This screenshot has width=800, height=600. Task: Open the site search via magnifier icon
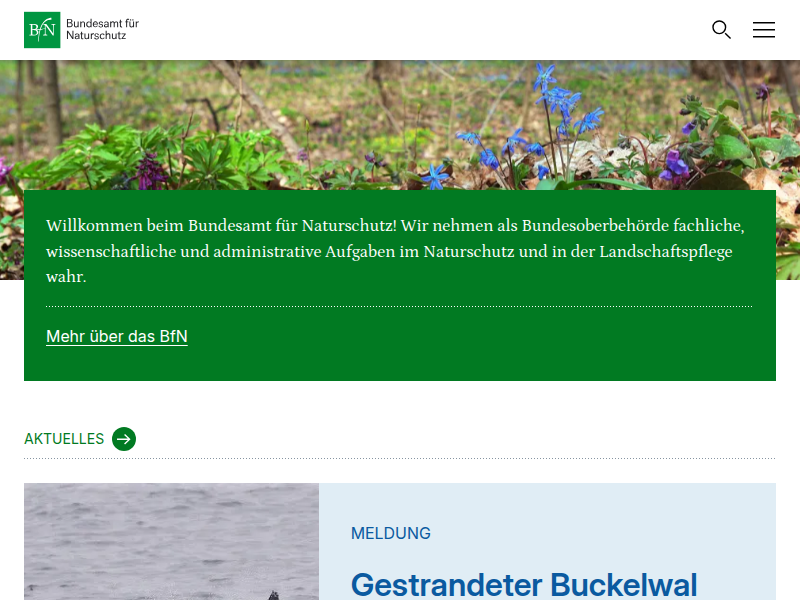point(721,30)
